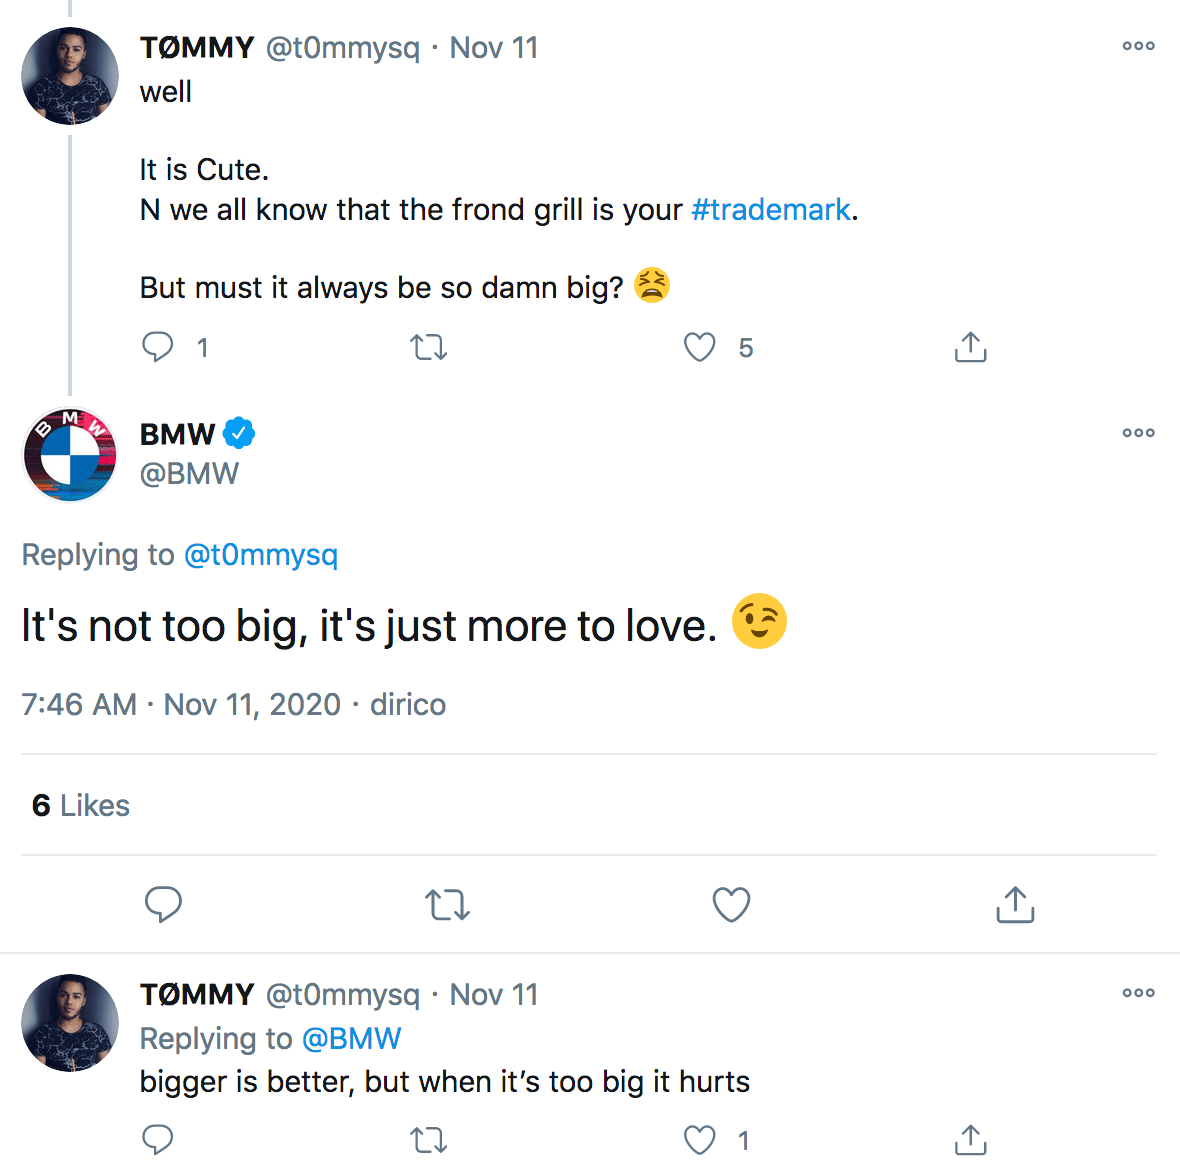Like the 'bigger is better' reply
Image resolution: width=1180 pixels, height=1164 pixels.
(x=700, y=1140)
